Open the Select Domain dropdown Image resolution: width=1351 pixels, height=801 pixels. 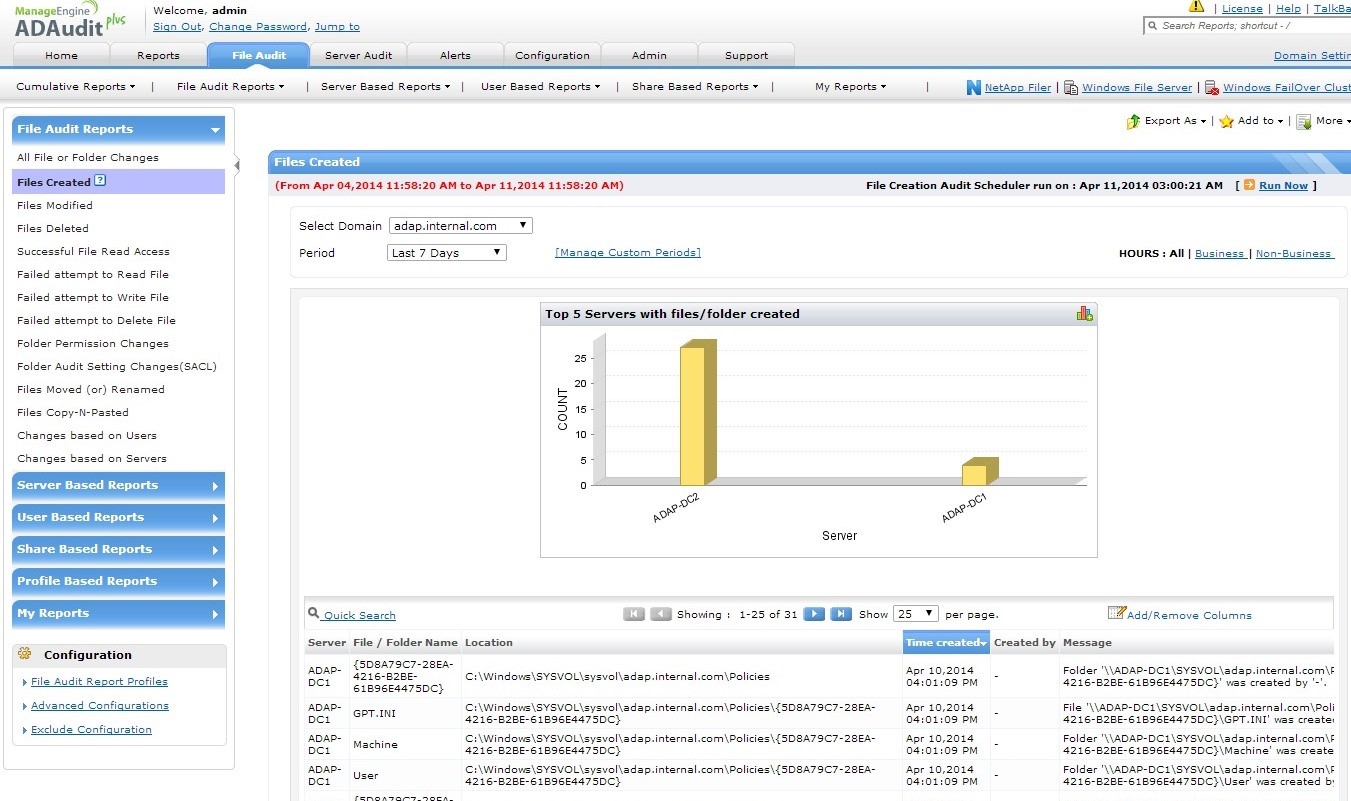click(461, 226)
